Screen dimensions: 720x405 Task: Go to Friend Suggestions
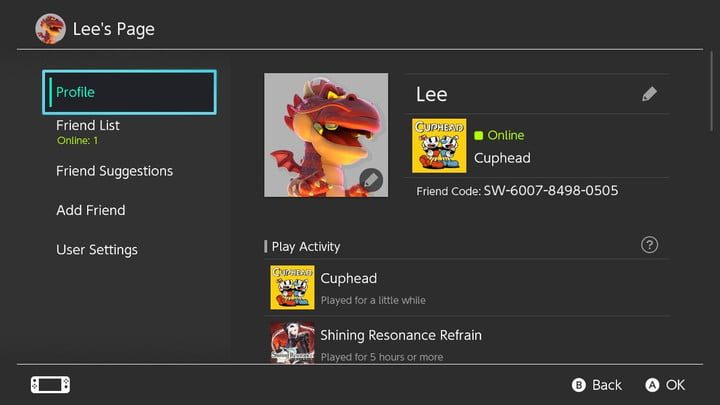(x=114, y=171)
